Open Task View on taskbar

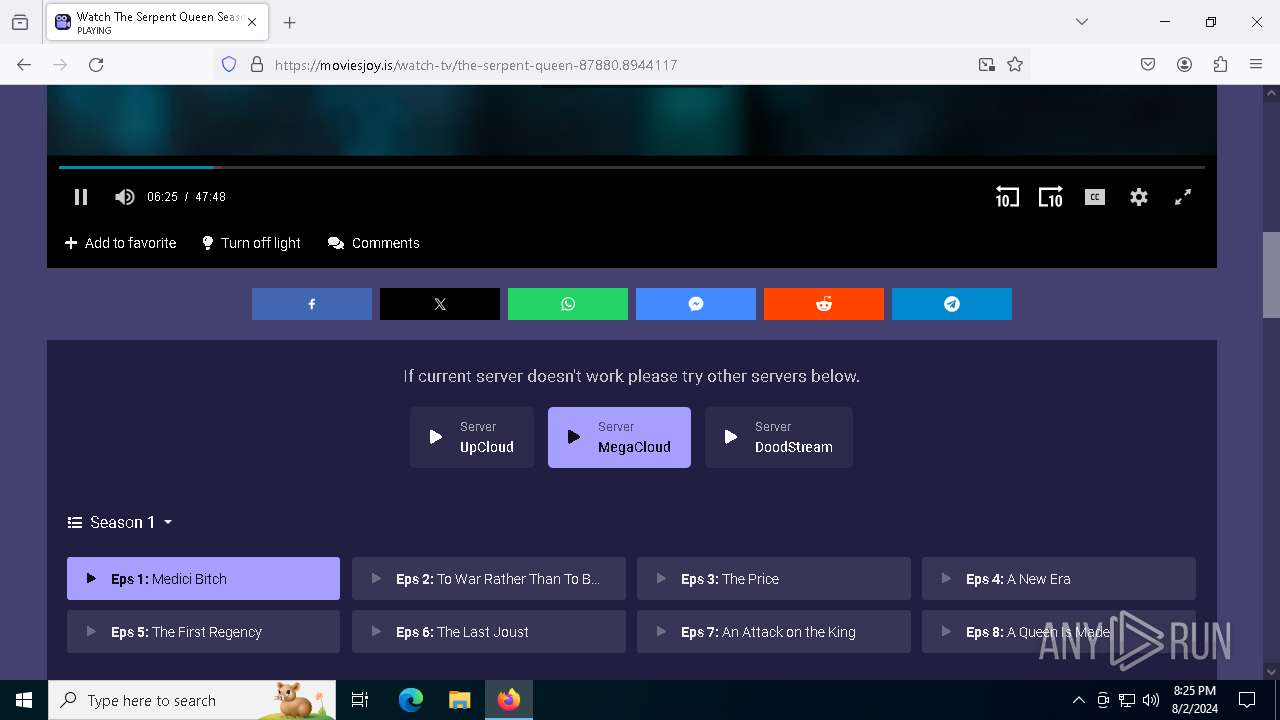tap(360, 700)
